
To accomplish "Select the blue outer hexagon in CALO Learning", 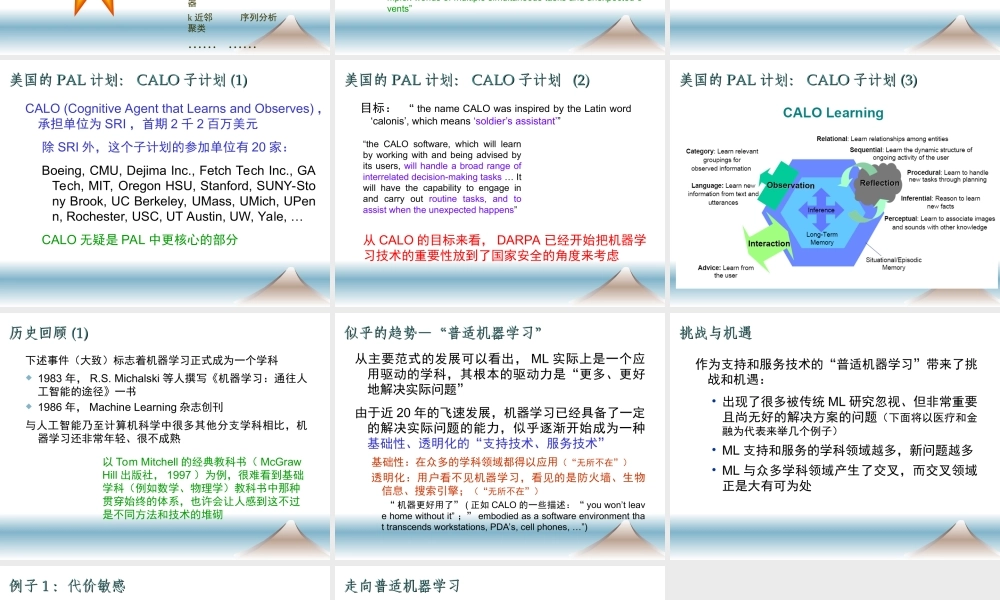I will pos(823,258).
